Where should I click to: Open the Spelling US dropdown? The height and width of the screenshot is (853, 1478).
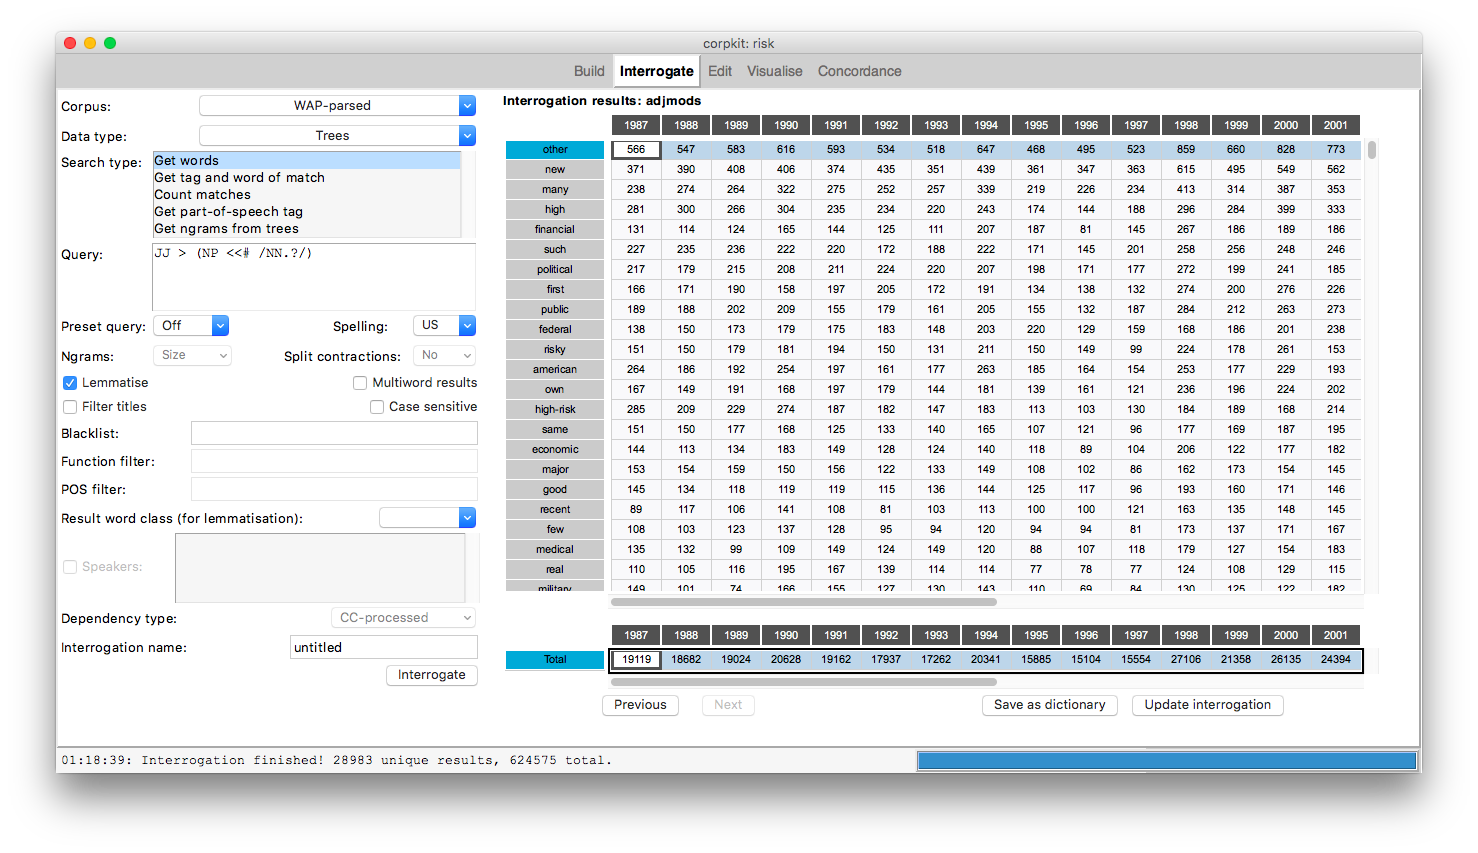point(444,325)
